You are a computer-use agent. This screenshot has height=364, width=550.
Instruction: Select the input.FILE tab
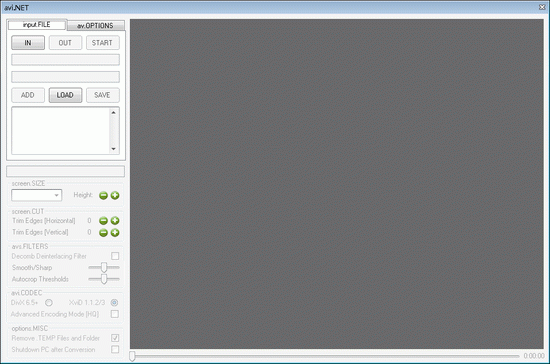tap(37, 25)
